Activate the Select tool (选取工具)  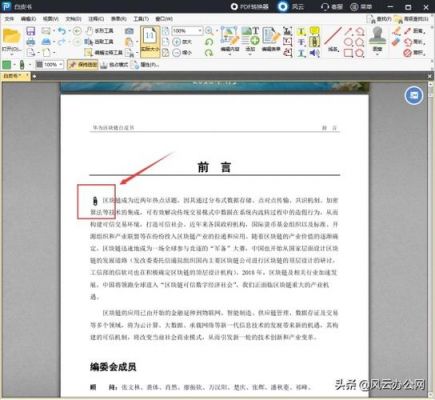point(99,42)
